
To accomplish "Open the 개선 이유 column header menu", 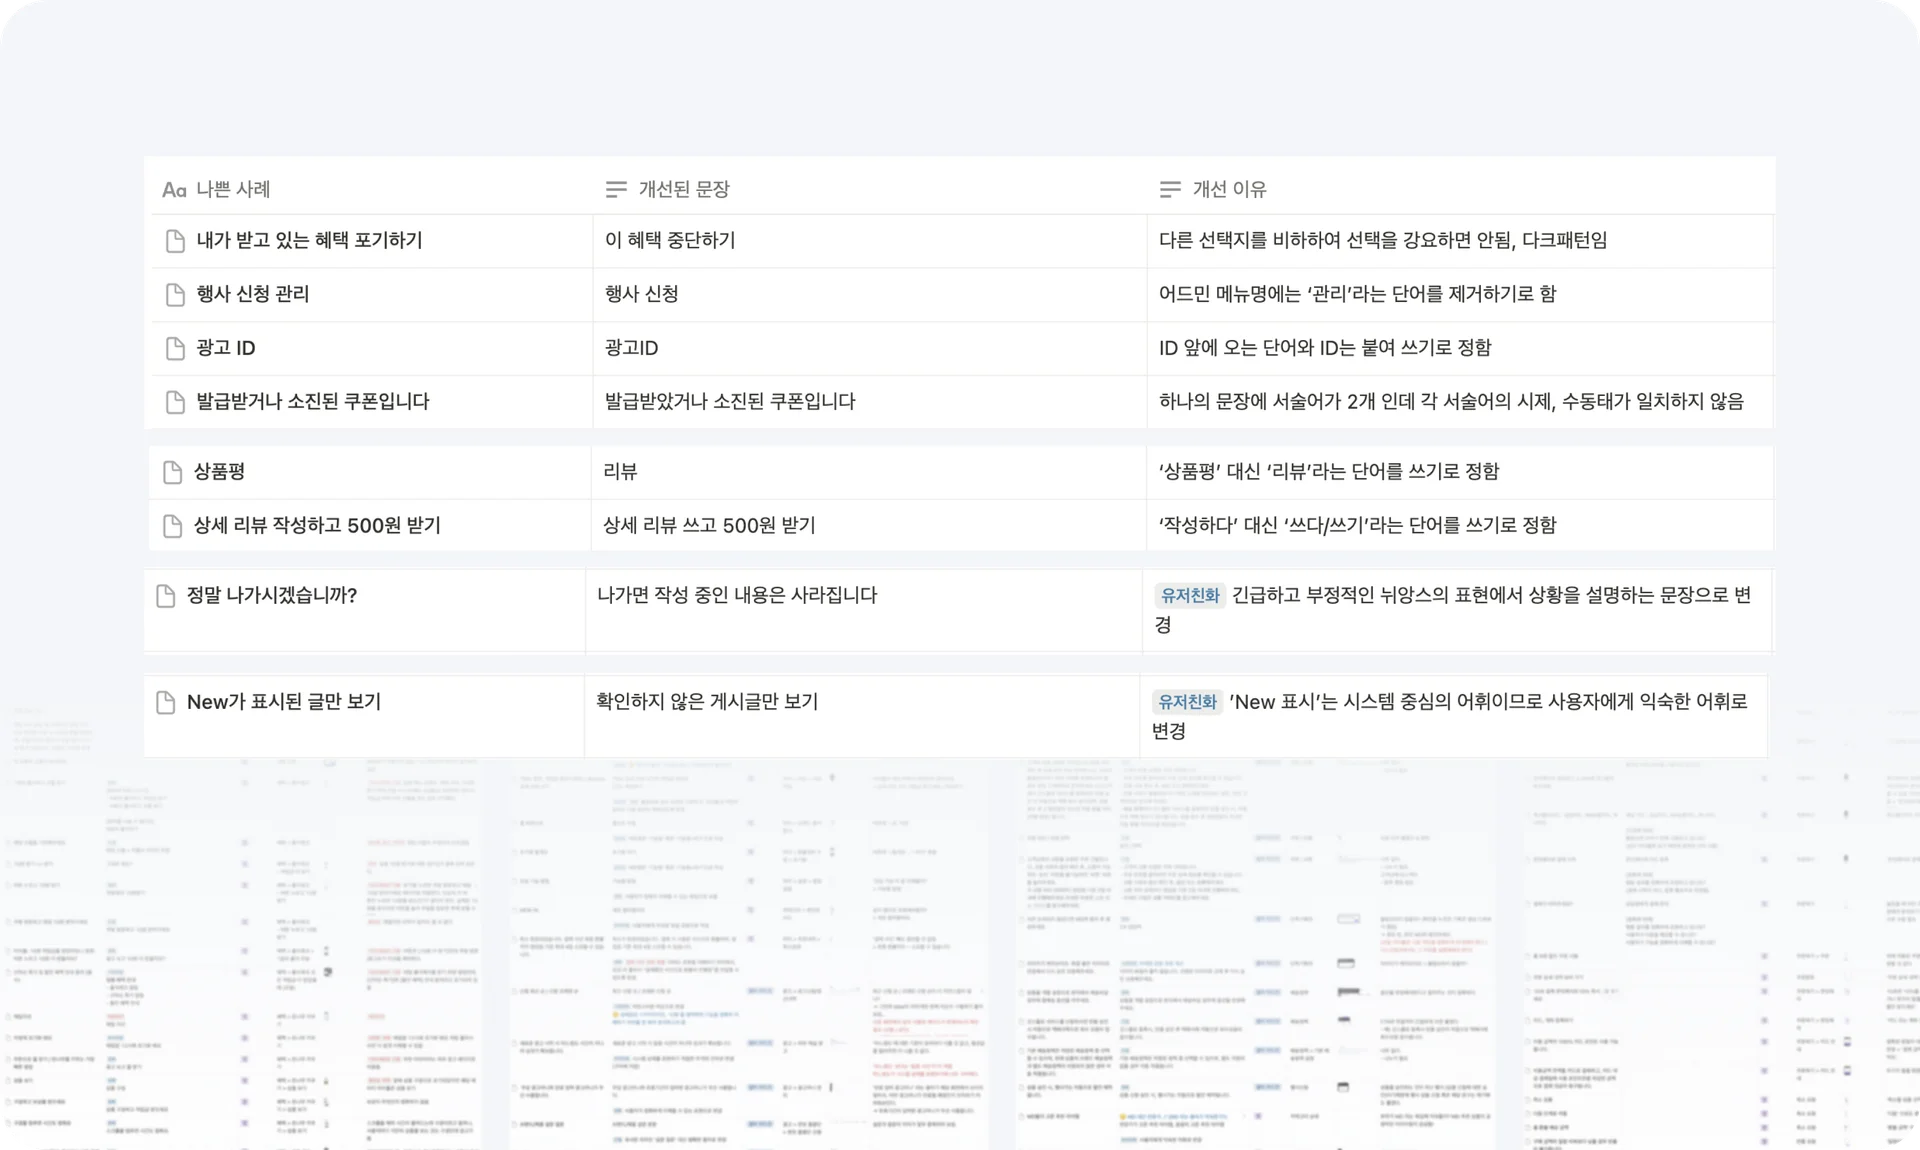I will [x=1229, y=190].
